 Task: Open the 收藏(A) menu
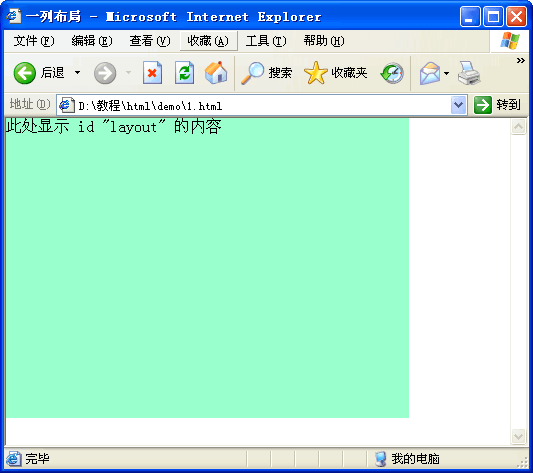click(x=208, y=41)
